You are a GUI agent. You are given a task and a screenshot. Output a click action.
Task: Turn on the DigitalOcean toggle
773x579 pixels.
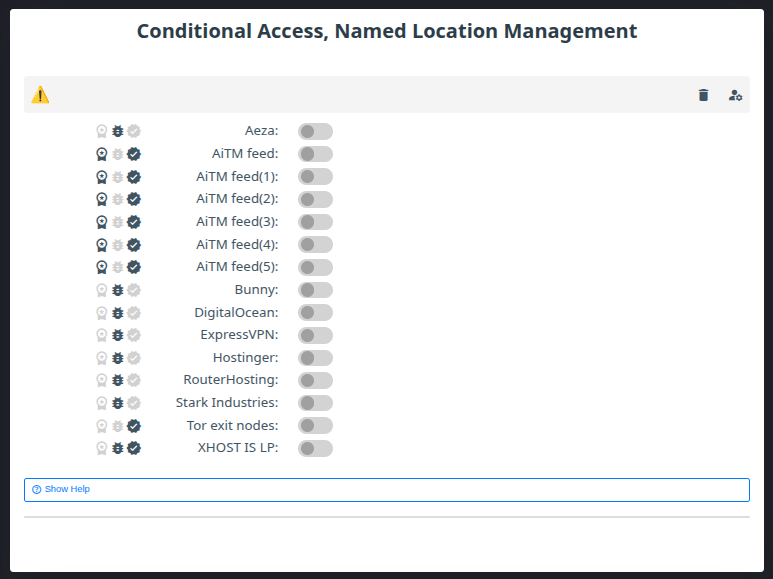coord(315,313)
